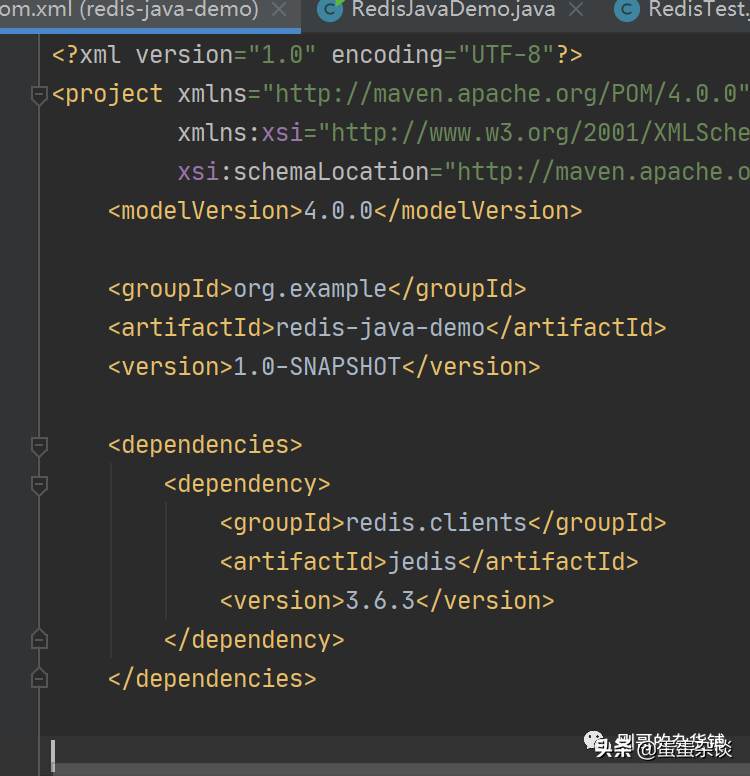This screenshot has height=776, width=750.
Task: Click the RedisJavaDemo.java class file icon
Action: click(330, 10)
